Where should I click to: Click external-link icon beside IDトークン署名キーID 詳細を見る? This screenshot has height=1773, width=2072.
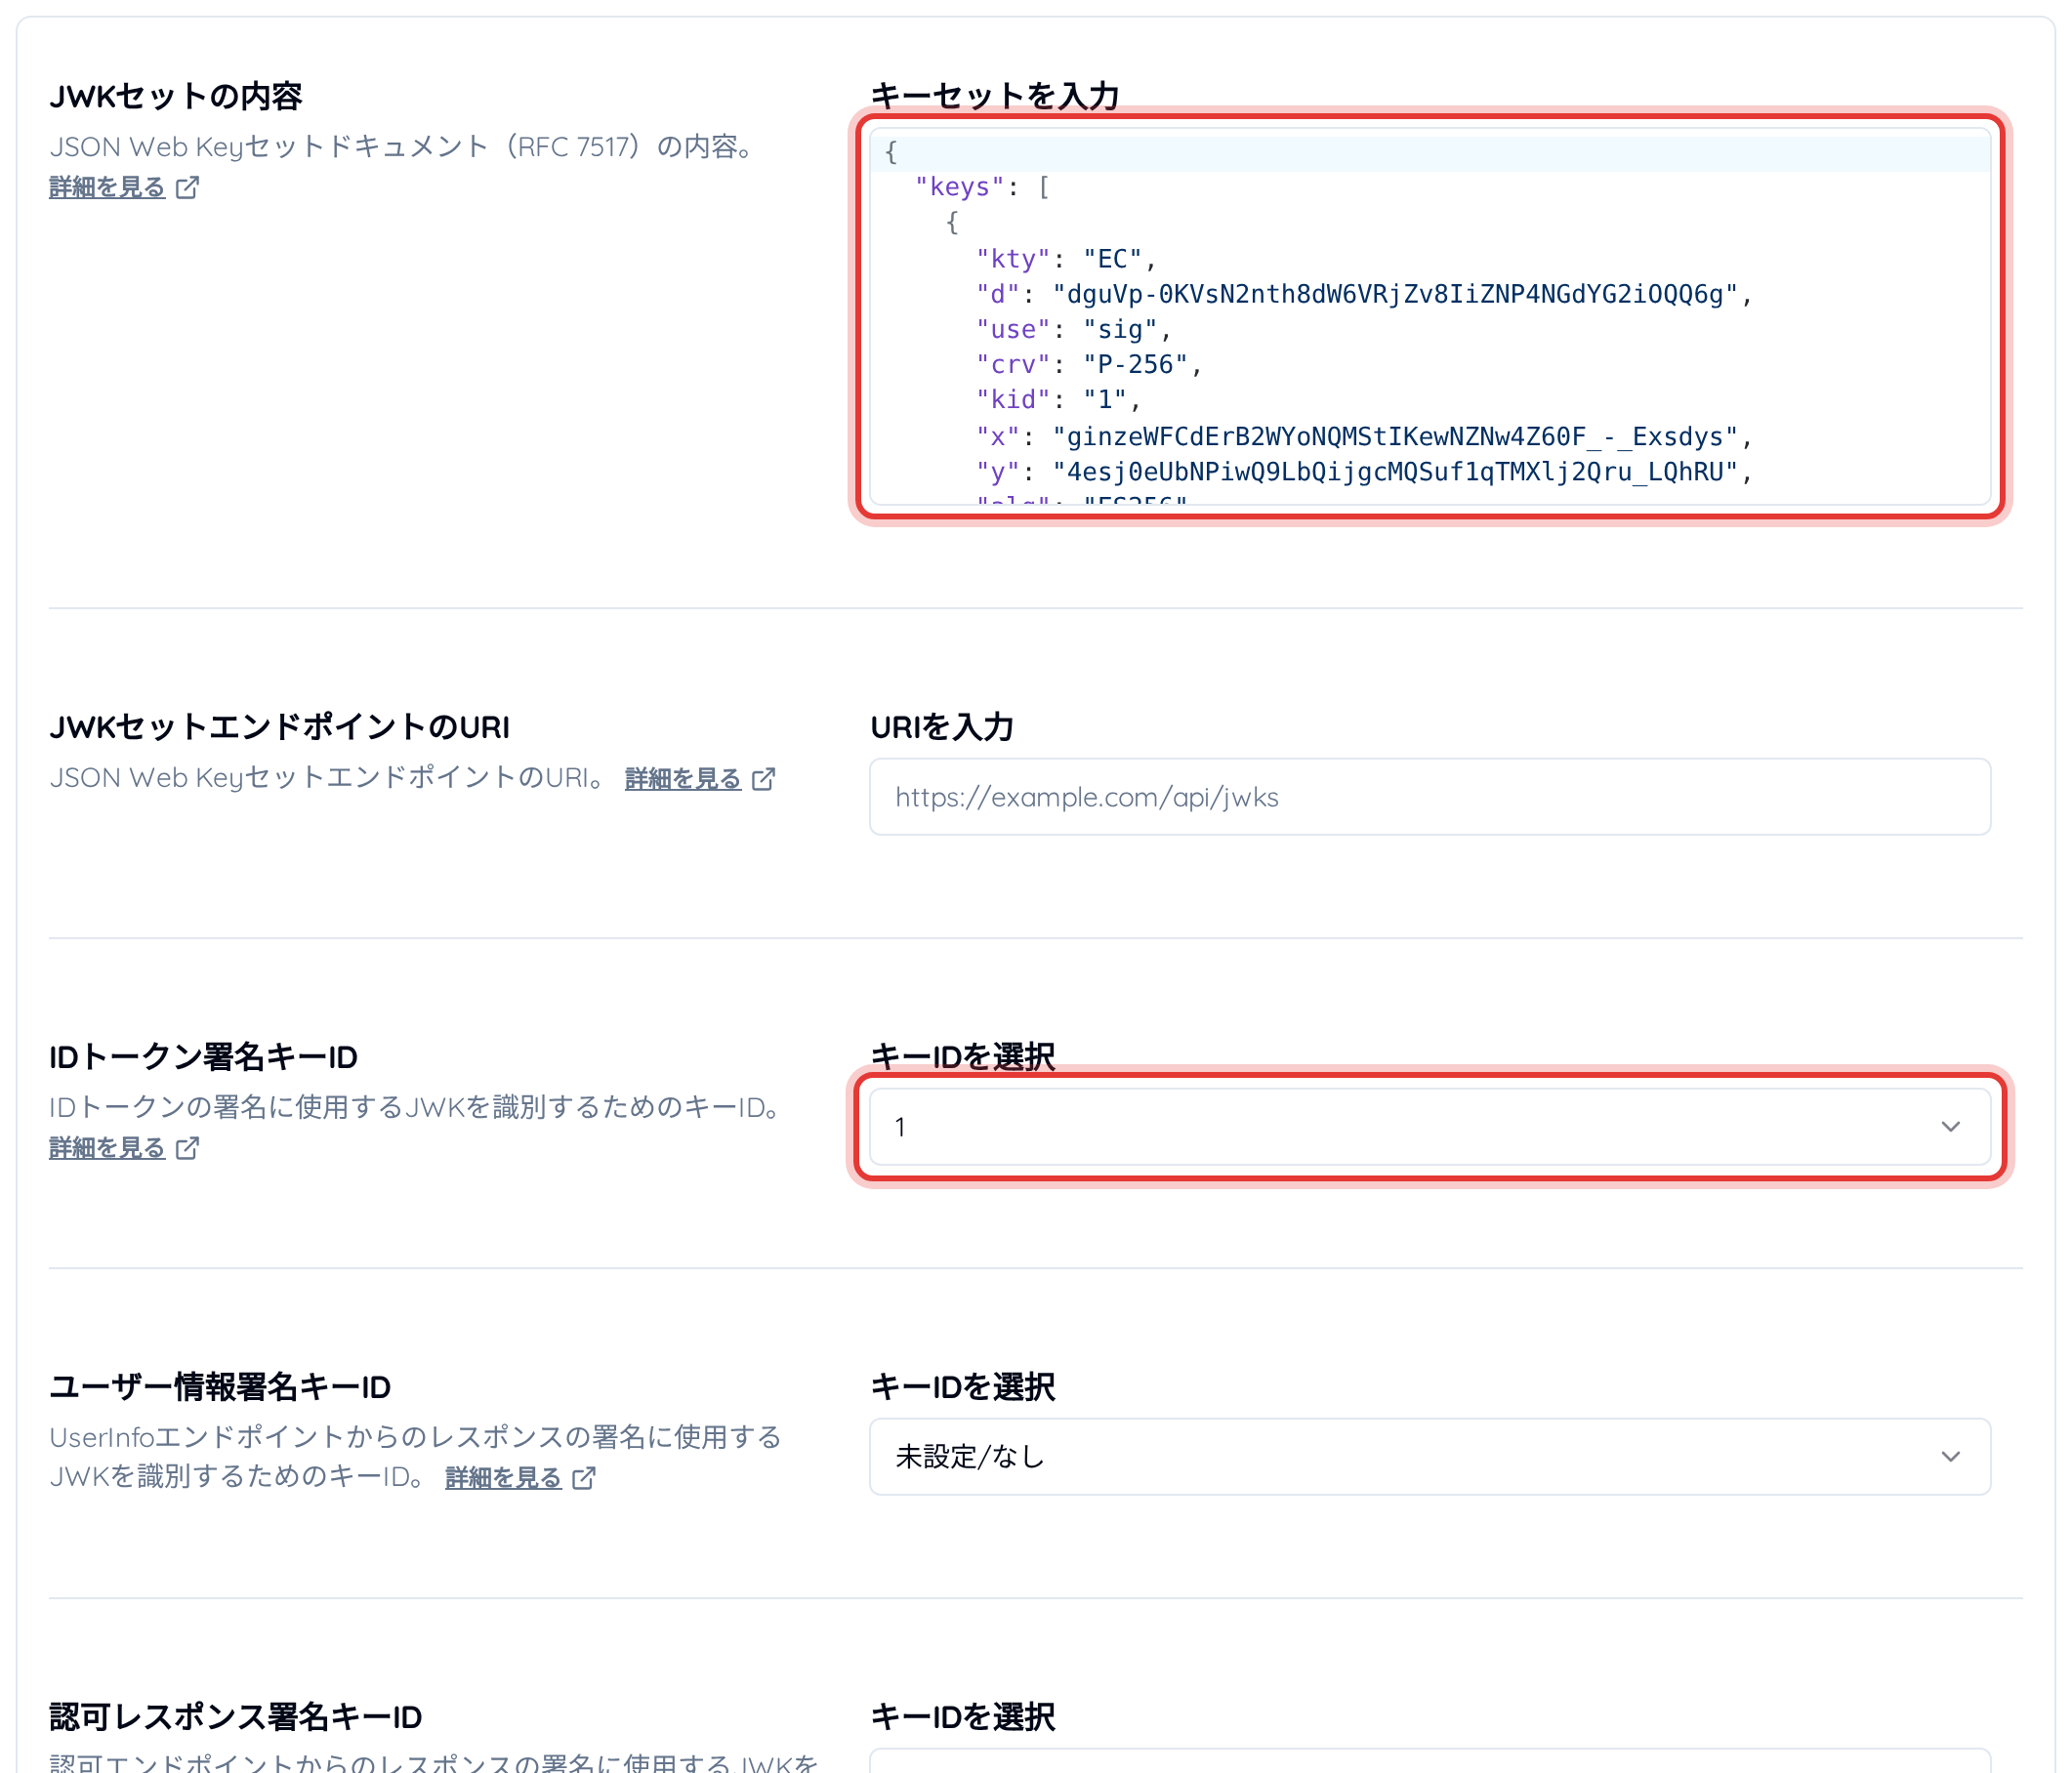[187, 1147]
